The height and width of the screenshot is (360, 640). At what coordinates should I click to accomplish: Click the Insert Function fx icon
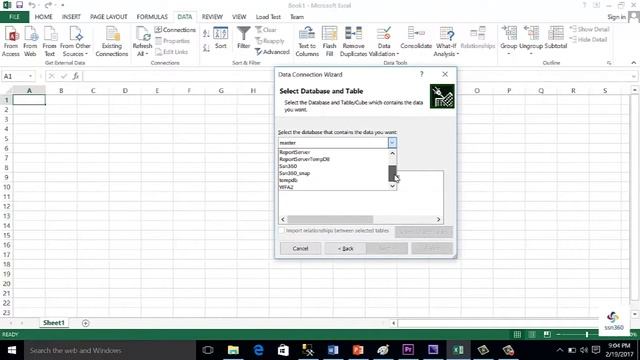pyautogui.click(x=76, y=76)
